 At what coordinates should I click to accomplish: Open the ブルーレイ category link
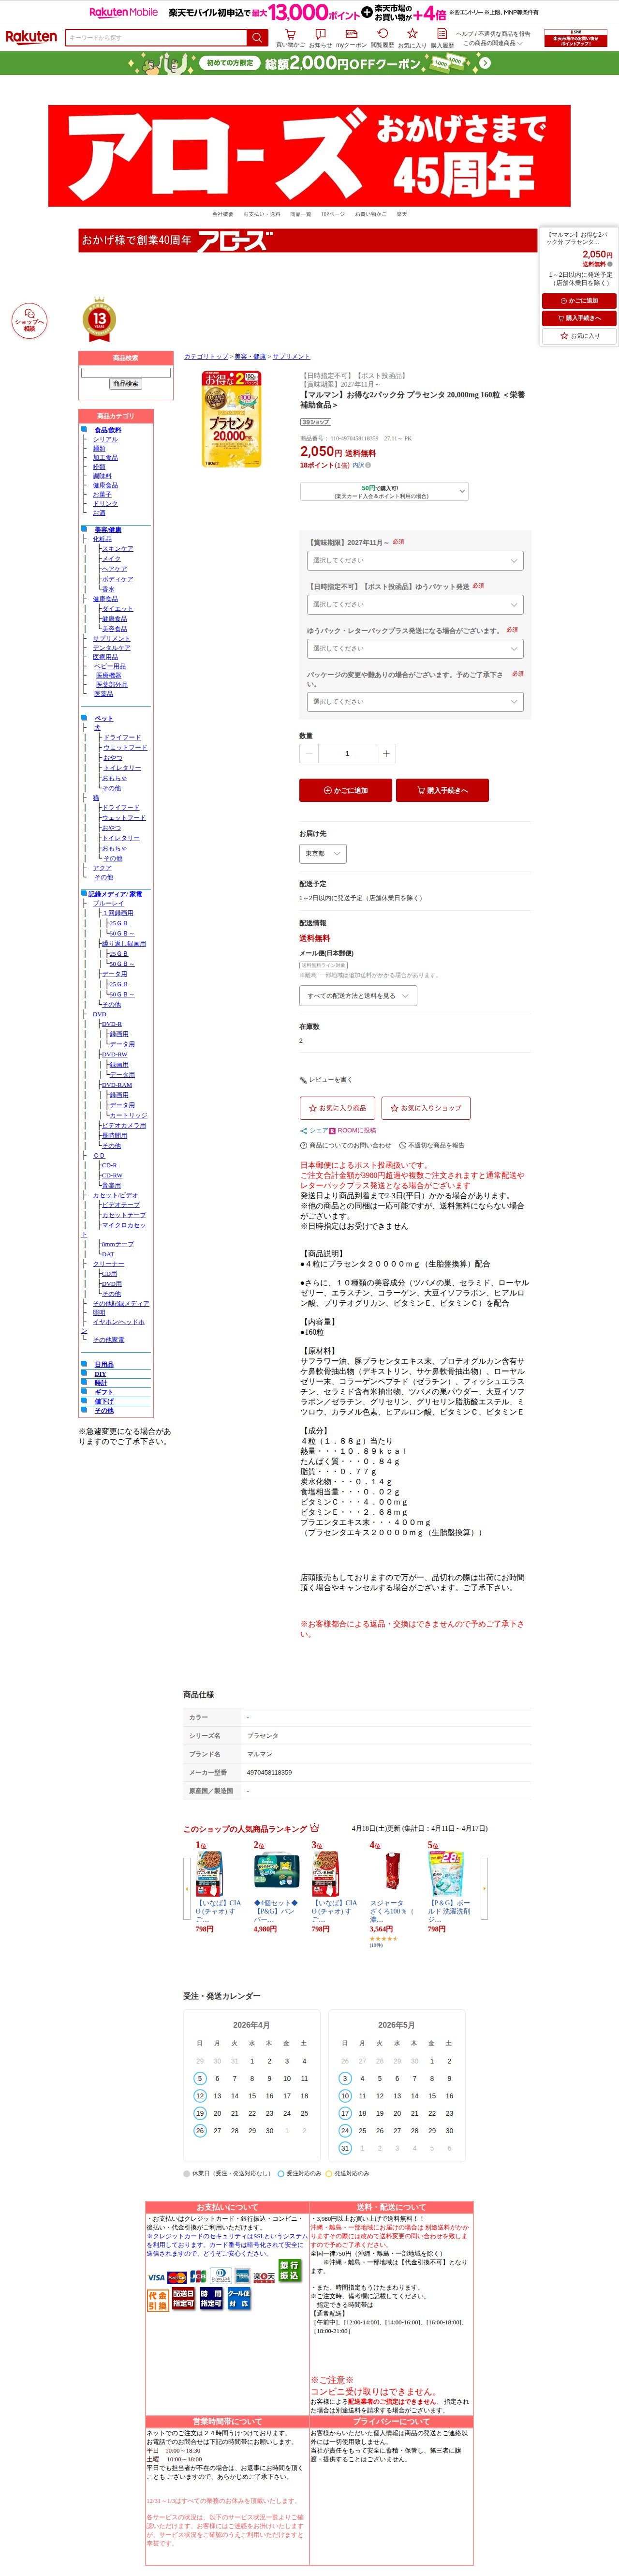pos(108,904)
